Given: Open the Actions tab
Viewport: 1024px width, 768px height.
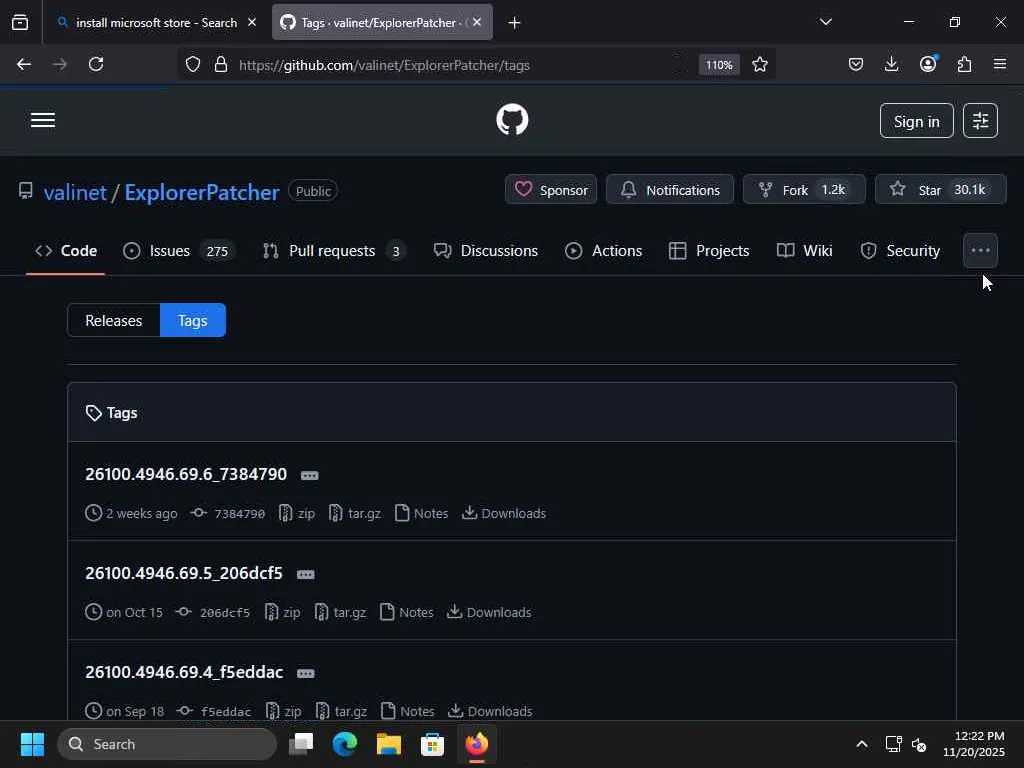Looking at the screenshot, I should click(x=603, y=251).
